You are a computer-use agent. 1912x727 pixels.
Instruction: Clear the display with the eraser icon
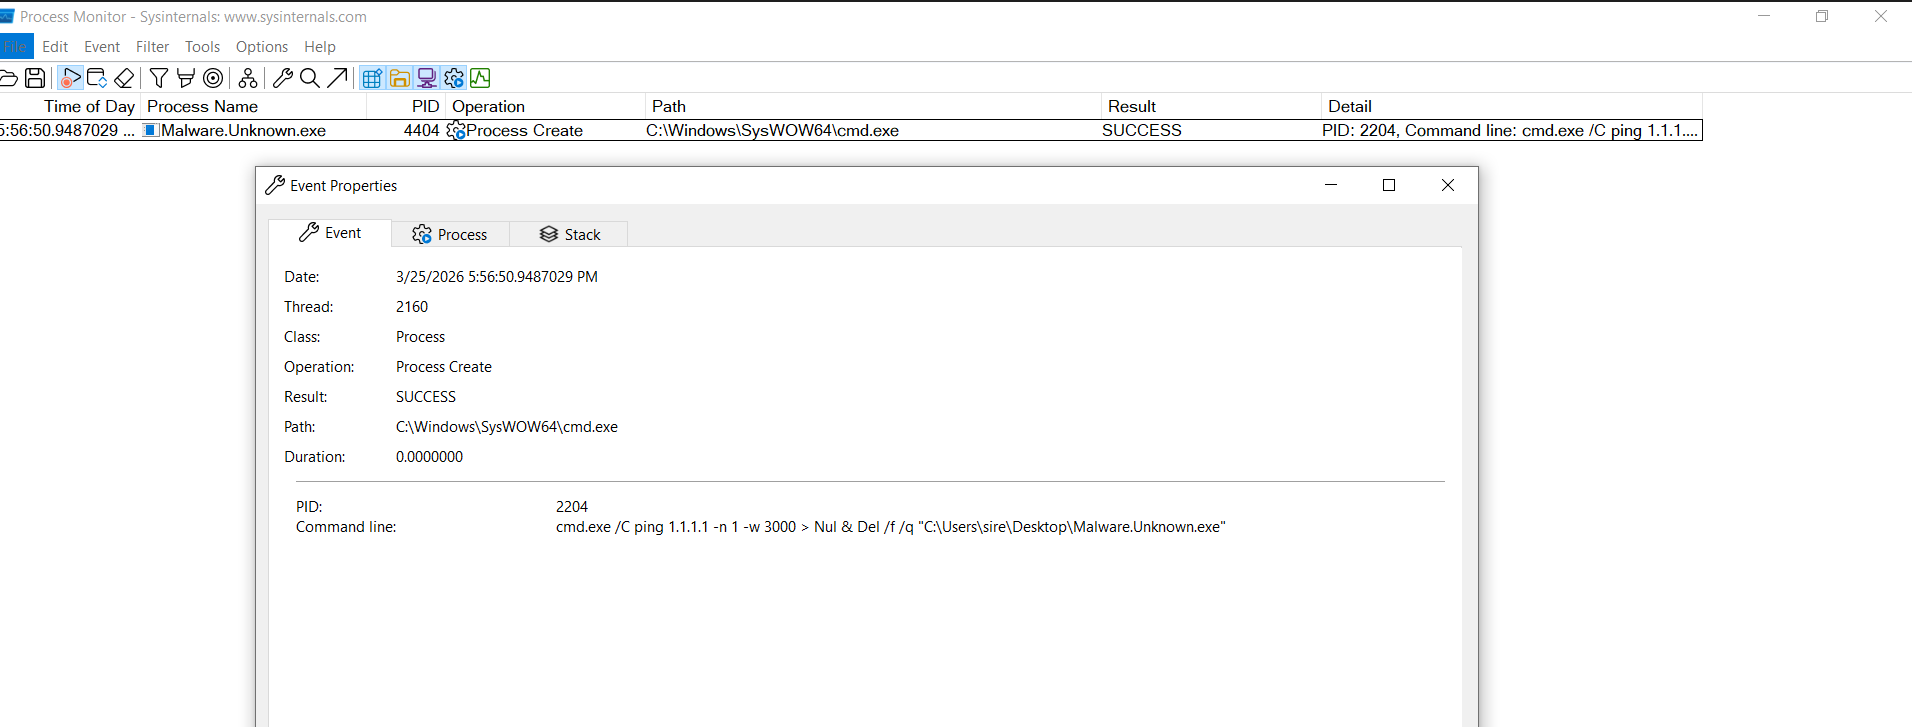(124, 78)
